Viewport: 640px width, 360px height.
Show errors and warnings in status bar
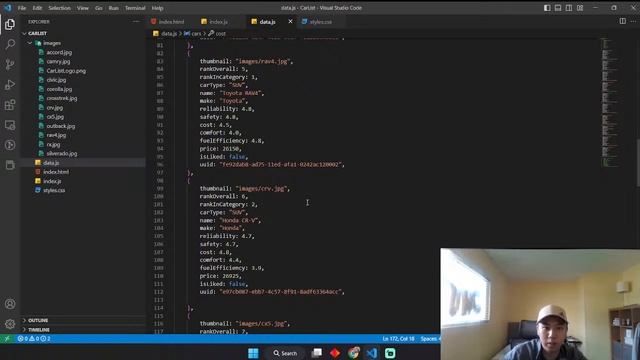pos(33,339)
